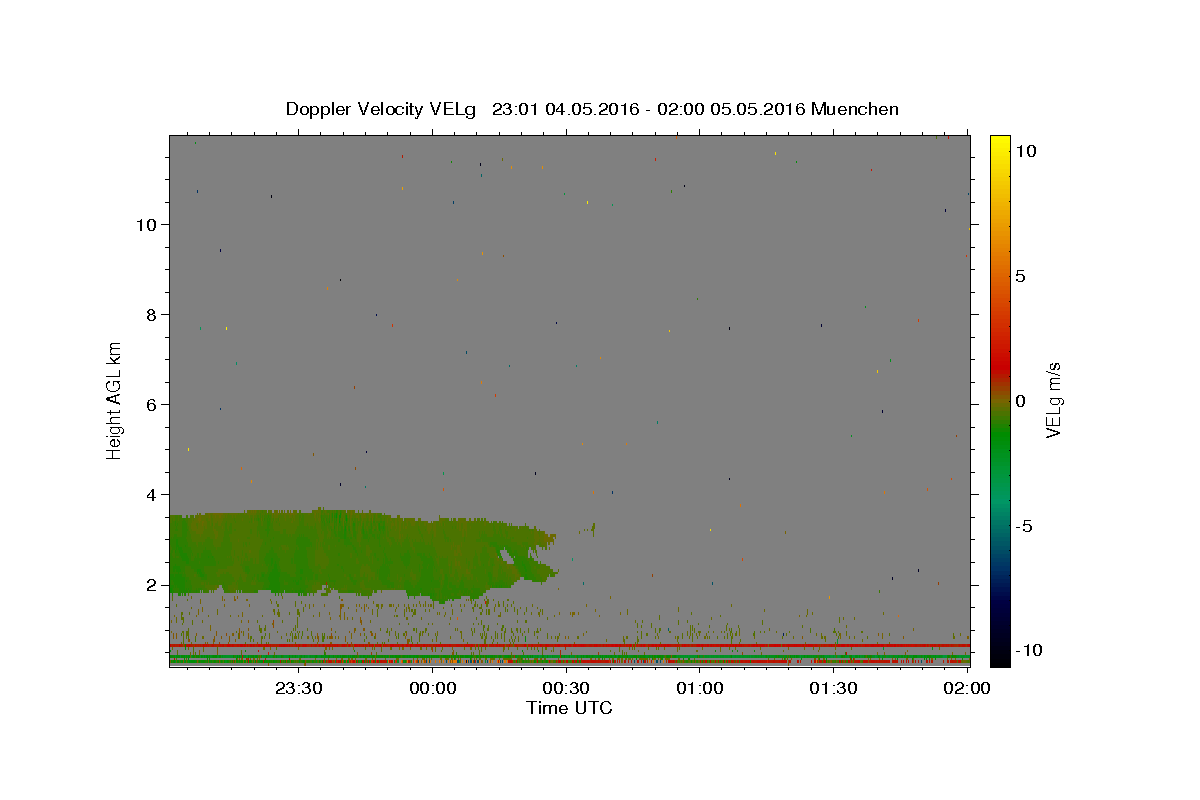Click the 'Height AGL km' axis label

tap(114, 401)
